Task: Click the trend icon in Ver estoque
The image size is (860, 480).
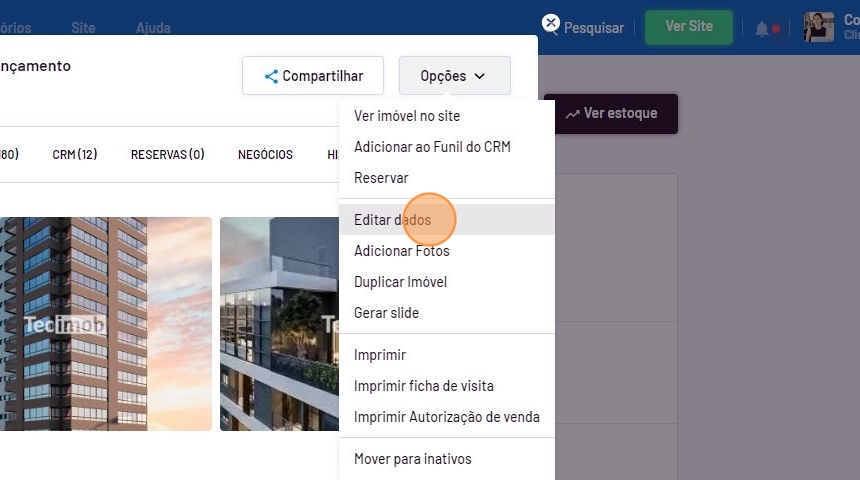Action: [572, 114]
